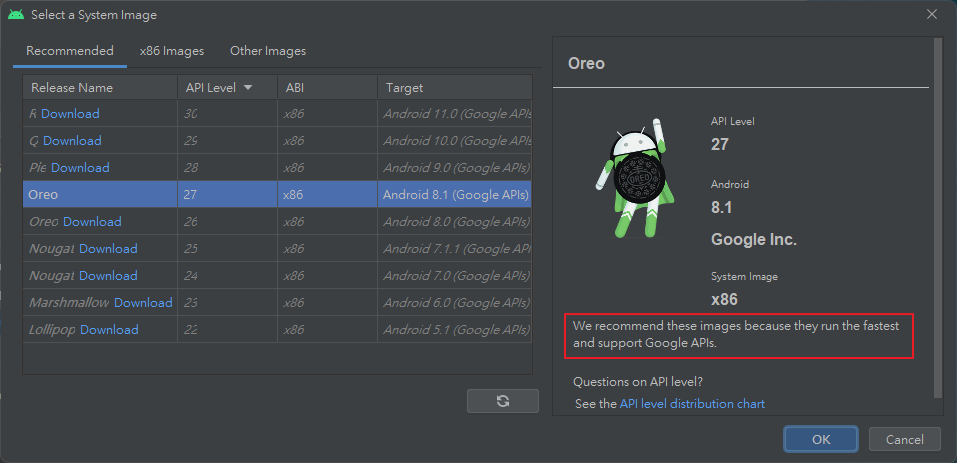Download the Android 10.0 Q image

point(72,140)
